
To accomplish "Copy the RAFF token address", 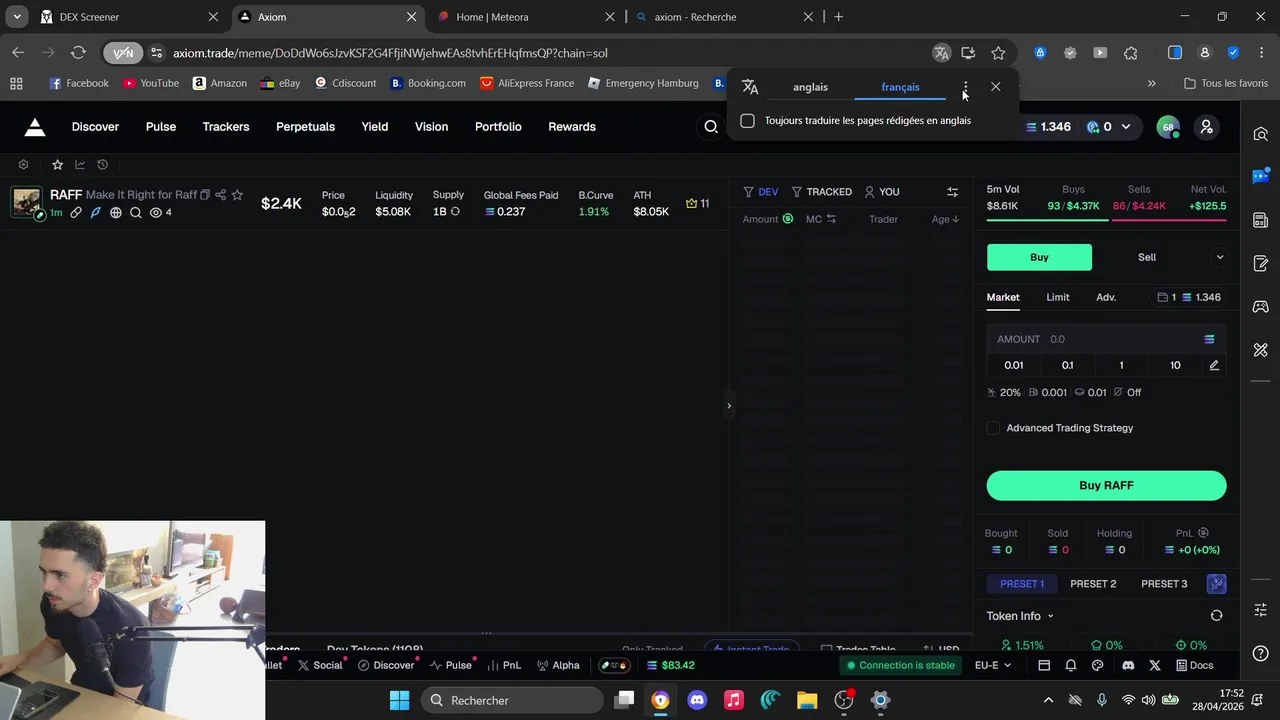I will [x=205, y=195].
